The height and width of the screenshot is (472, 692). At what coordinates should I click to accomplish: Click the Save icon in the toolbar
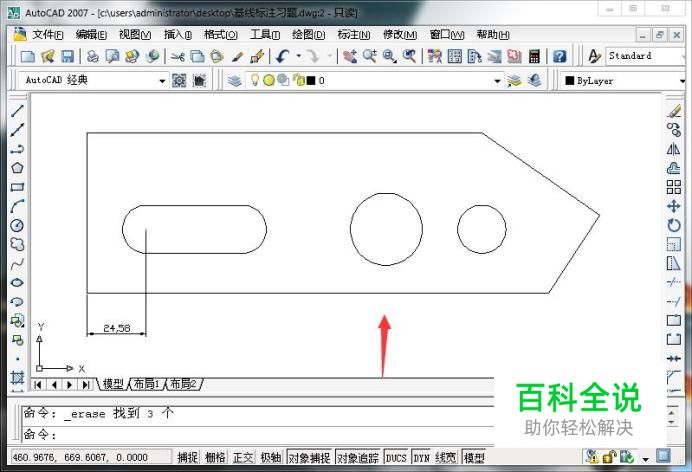click(67, 56)
